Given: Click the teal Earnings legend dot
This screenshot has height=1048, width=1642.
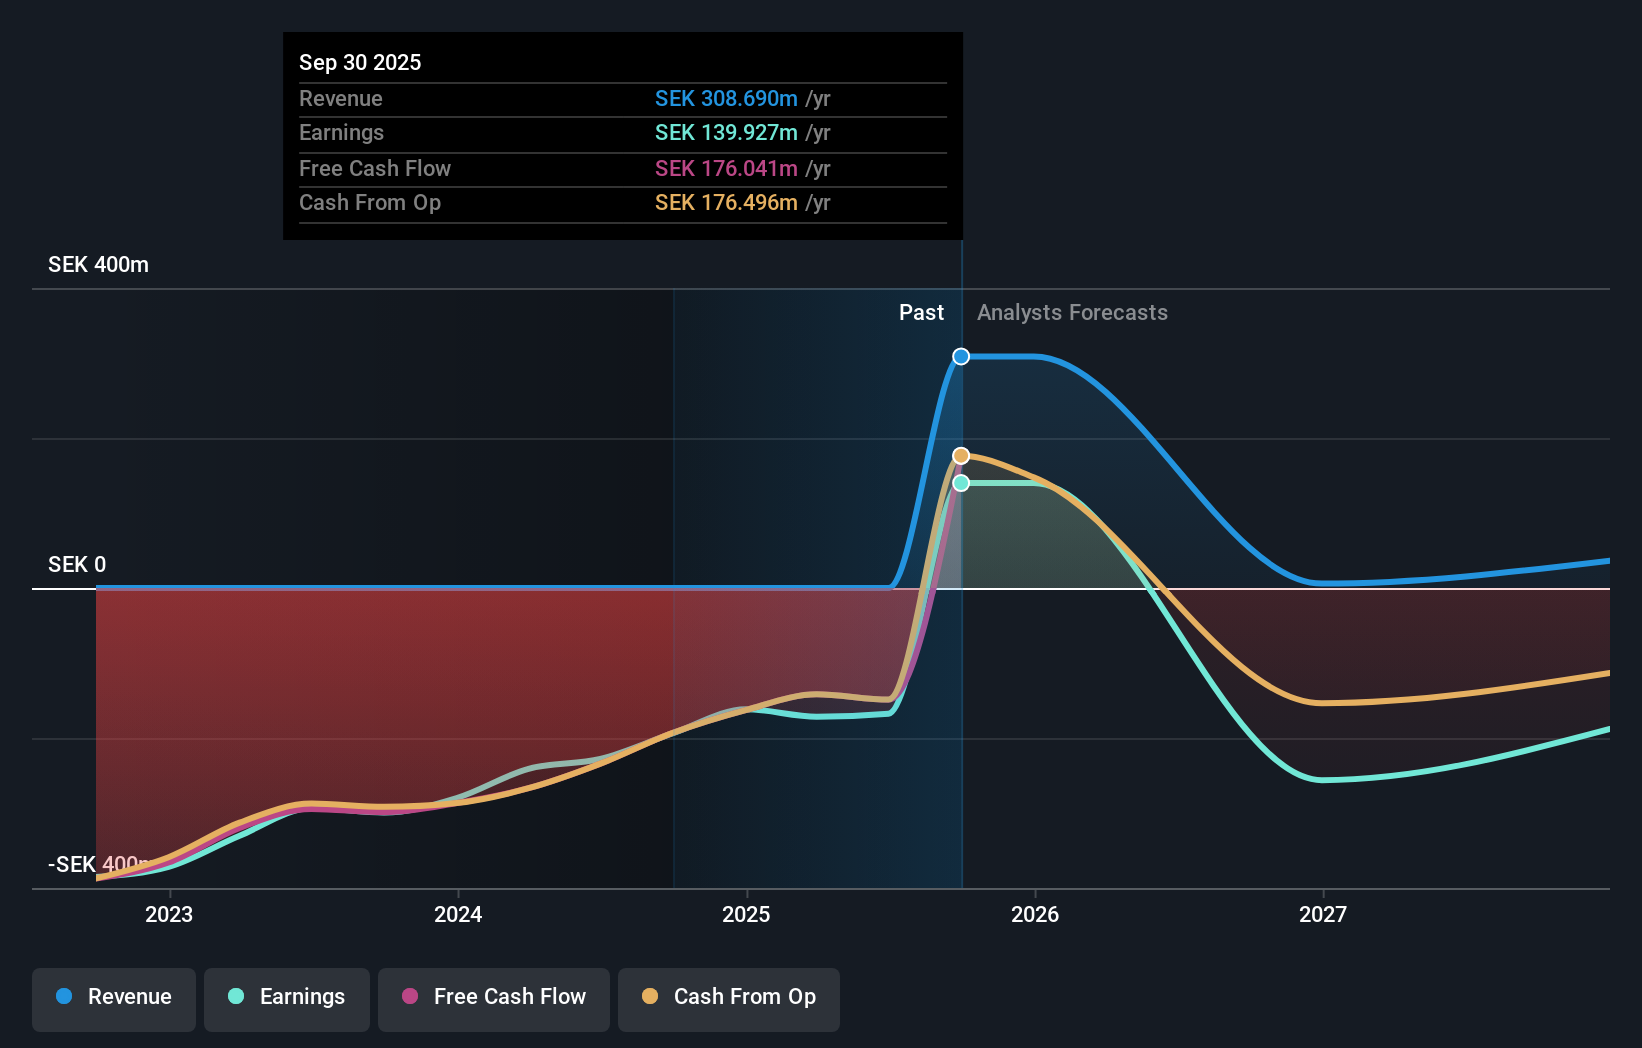Looking at the screenshot, I should click(235, 997).
